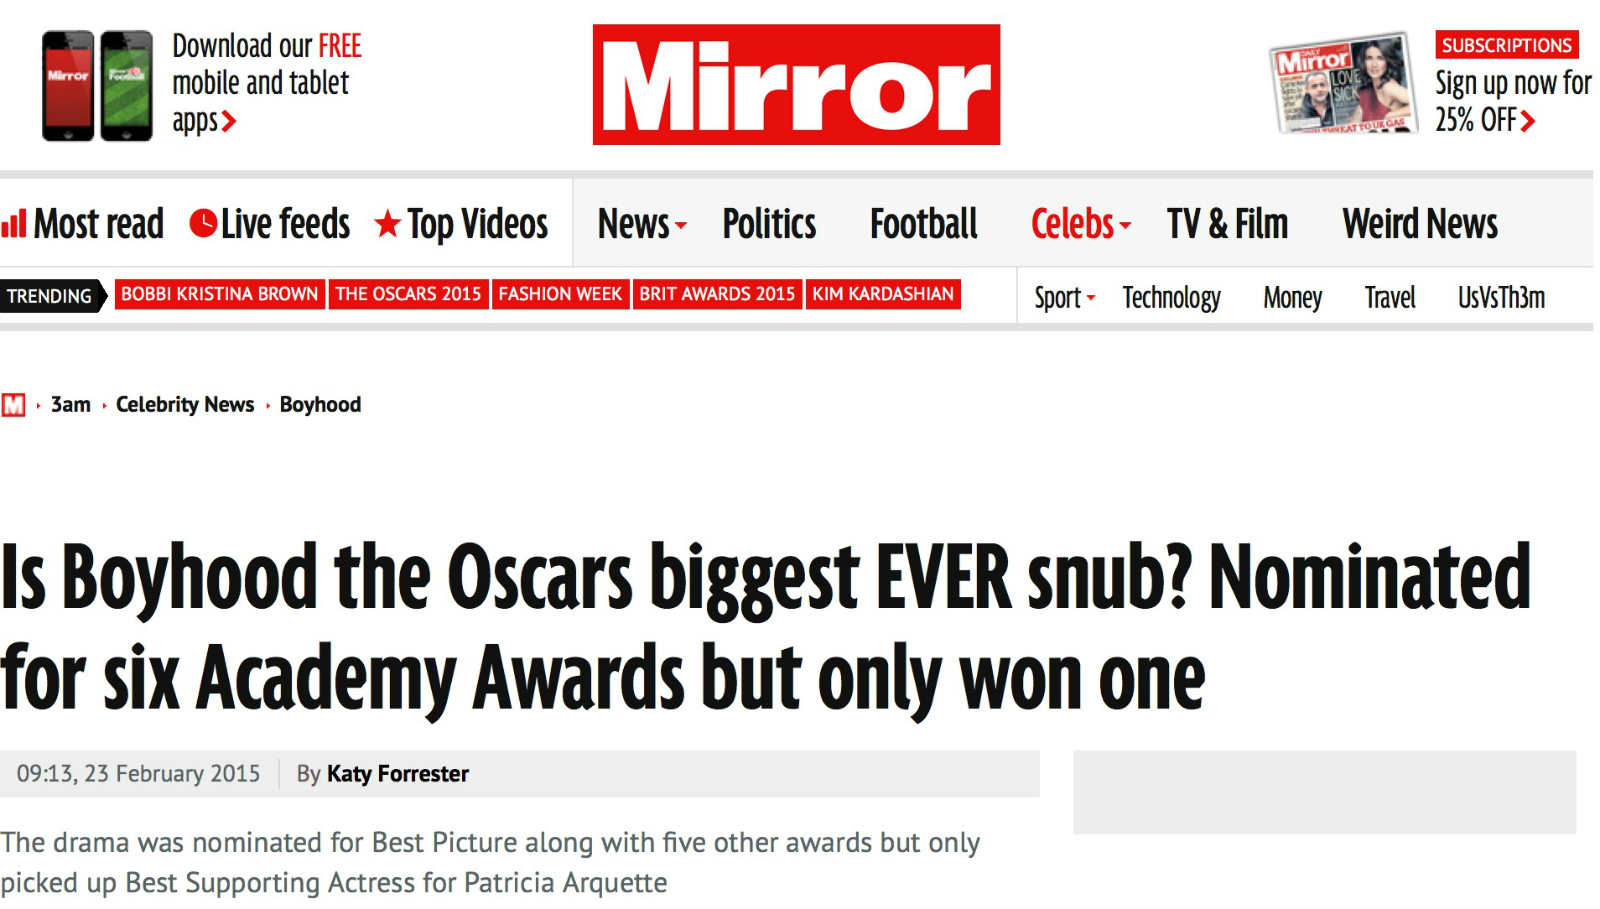1600x909 pixels.
Task: Select the Bobbi Kristina Brown trending tag
Action: (219, 294)
